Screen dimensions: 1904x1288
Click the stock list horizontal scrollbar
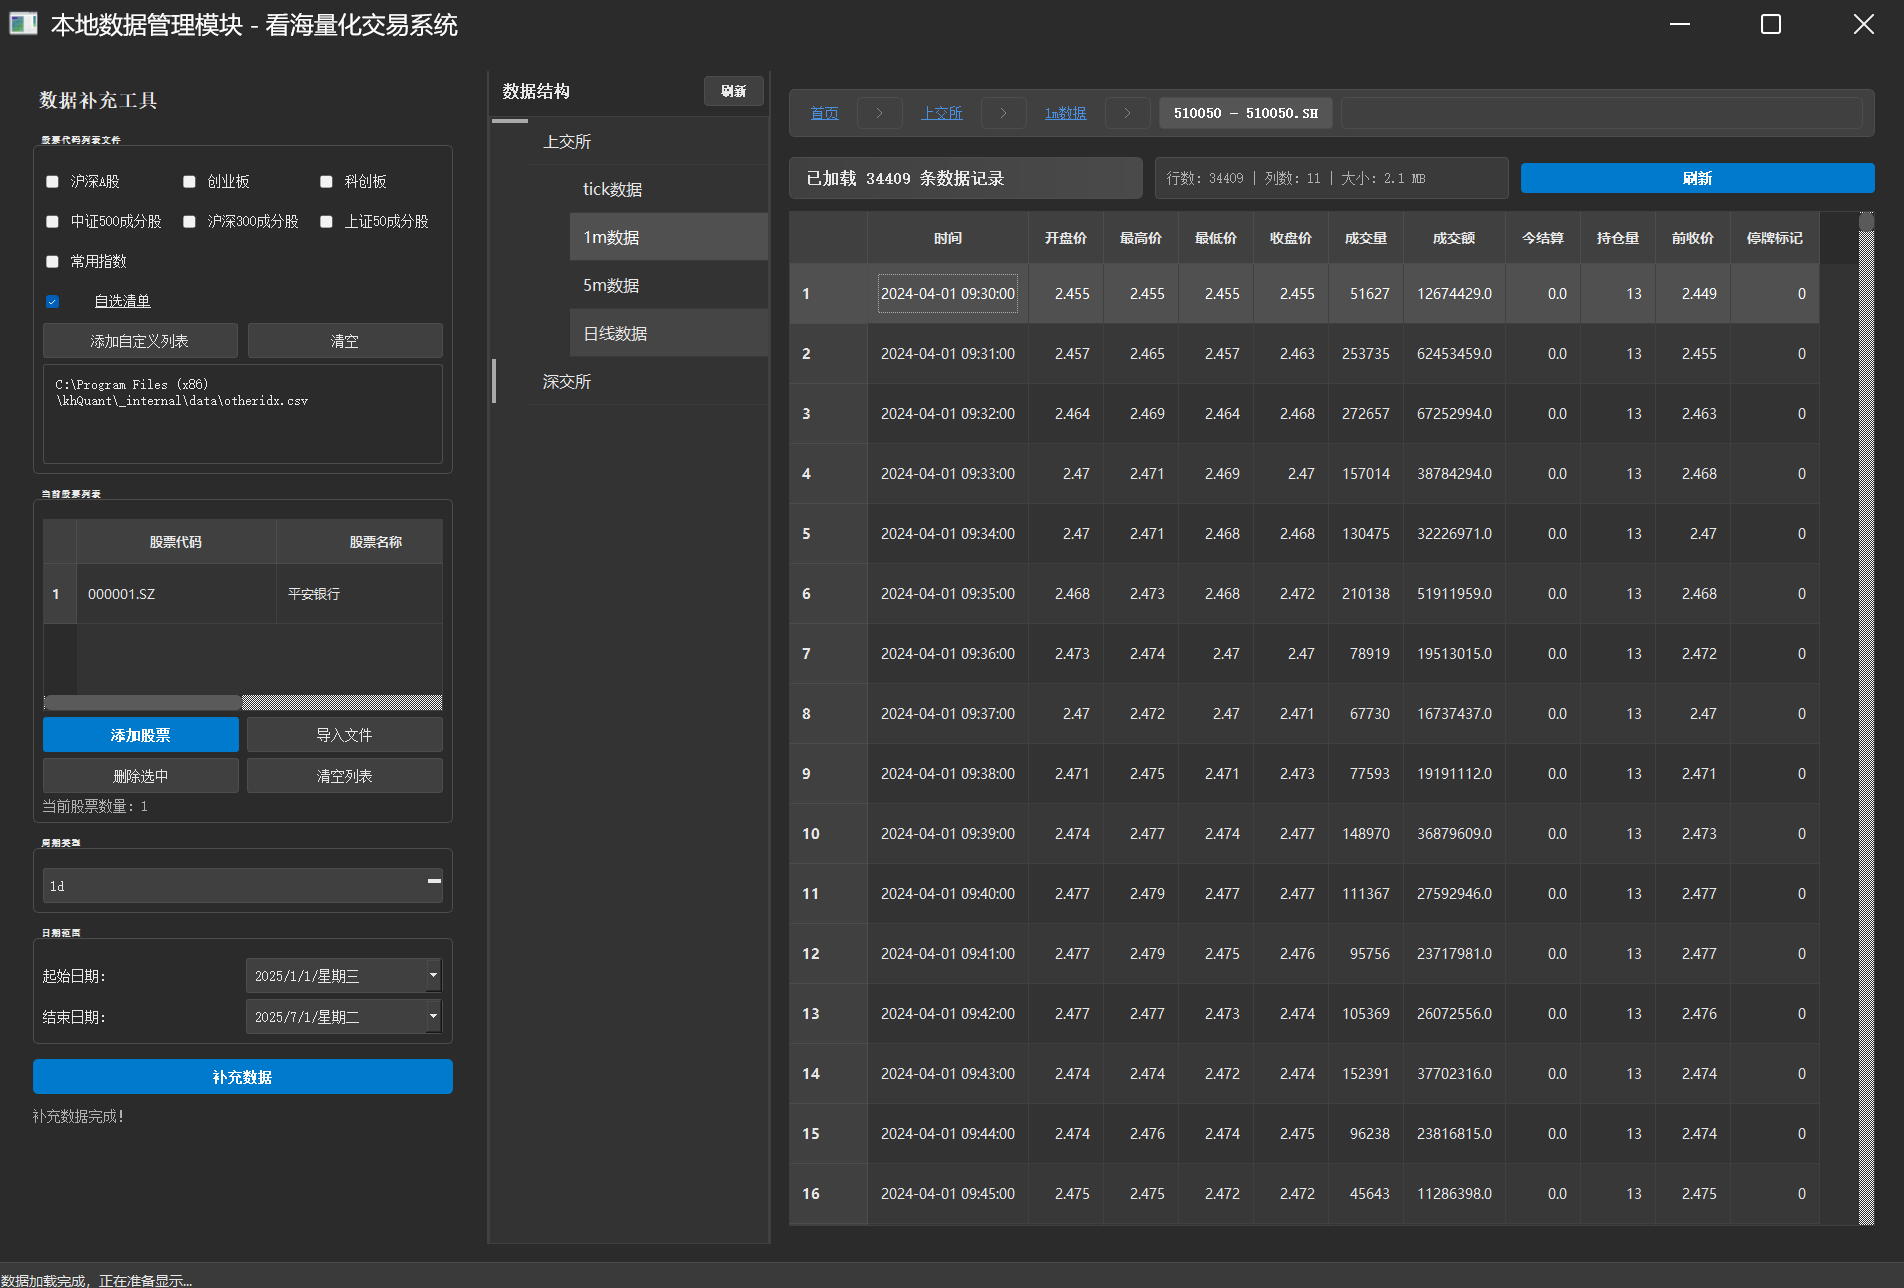pos(243,703)
